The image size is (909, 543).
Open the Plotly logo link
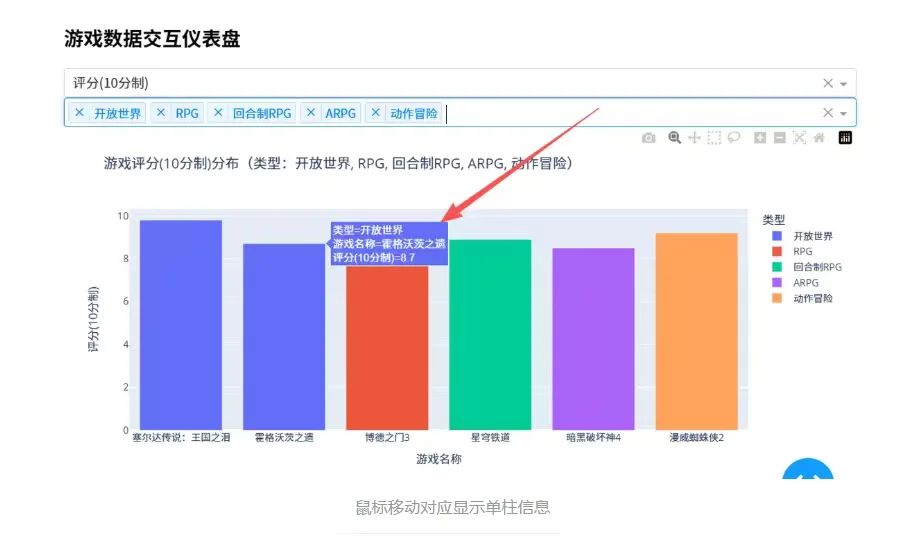point(845,138)
